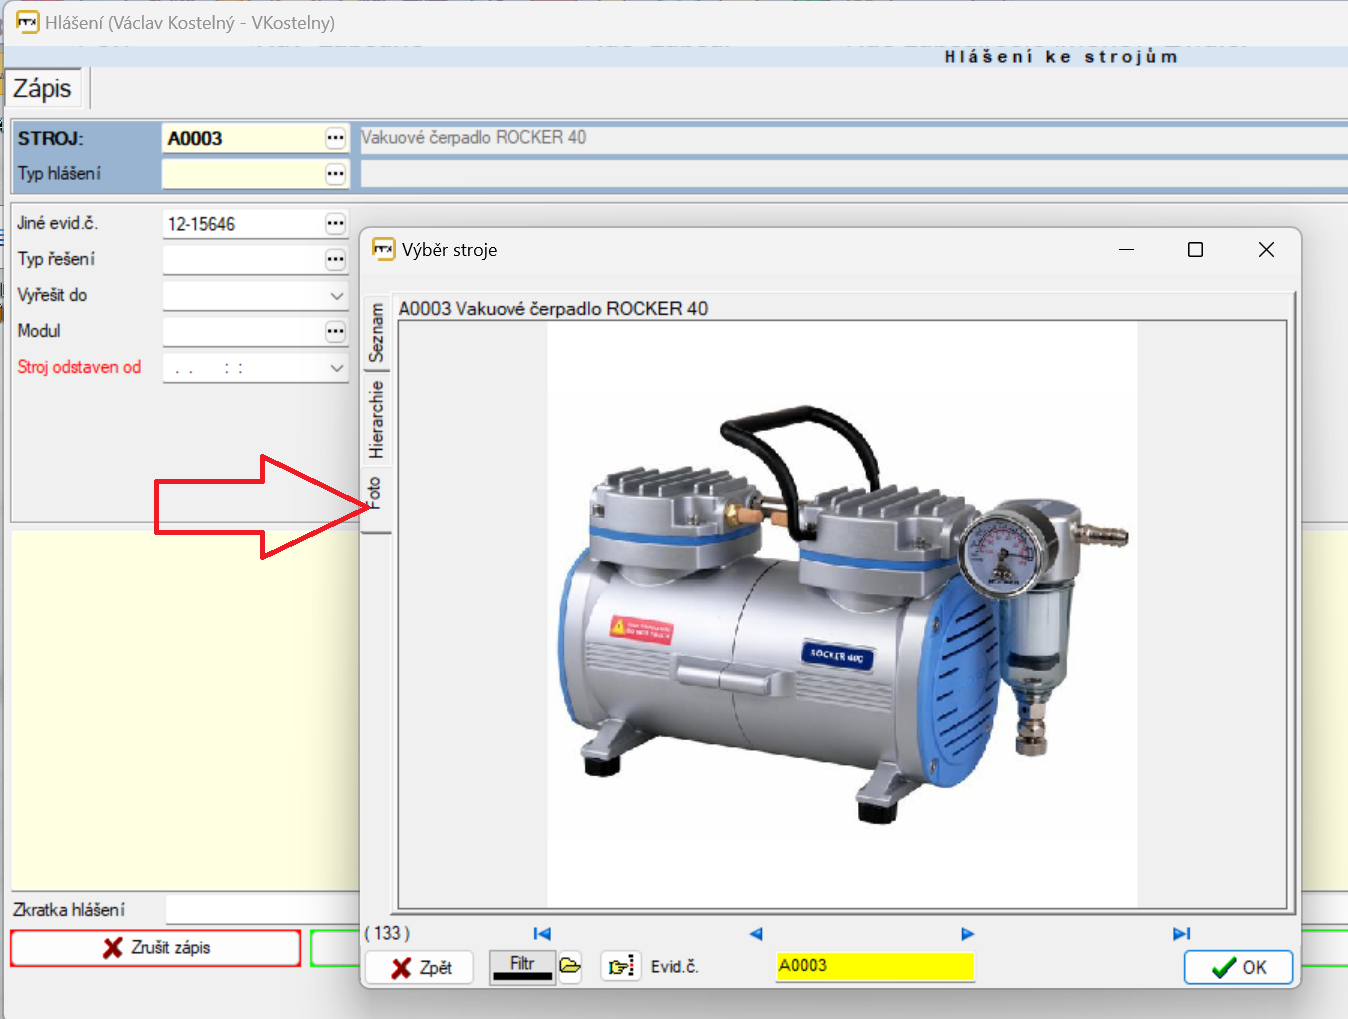1348x1019 pixels.
Task: Open the Zápis tab
Action: 43,89
